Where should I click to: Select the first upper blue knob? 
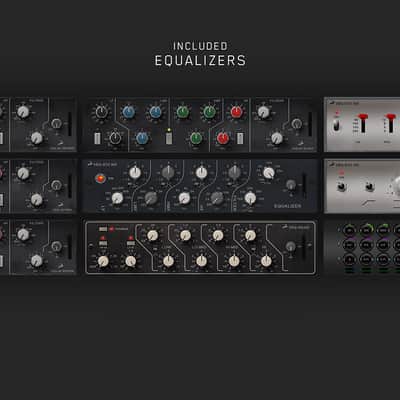pos(129,112)
